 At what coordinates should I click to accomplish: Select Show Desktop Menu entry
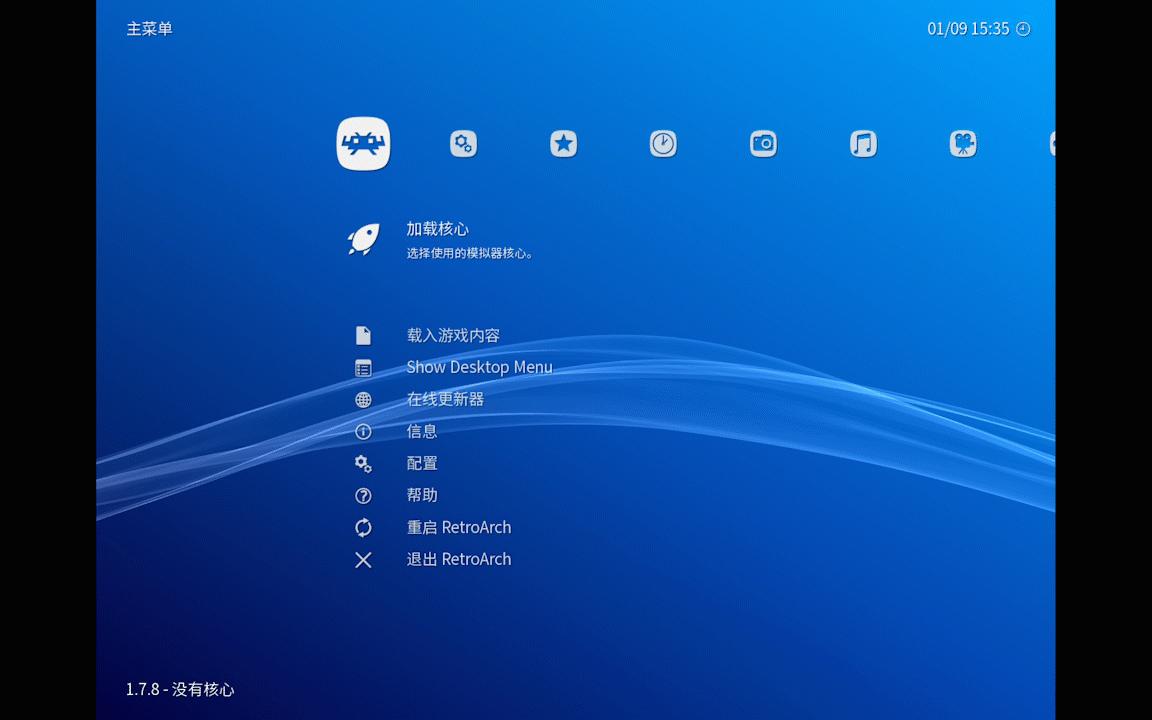479,367
